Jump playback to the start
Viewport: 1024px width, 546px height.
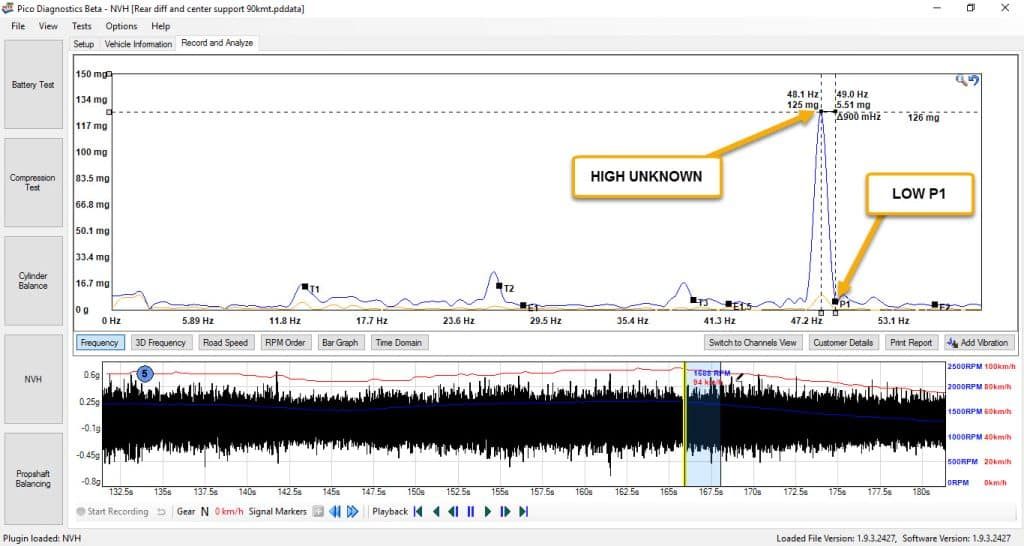tap(418, 512)
